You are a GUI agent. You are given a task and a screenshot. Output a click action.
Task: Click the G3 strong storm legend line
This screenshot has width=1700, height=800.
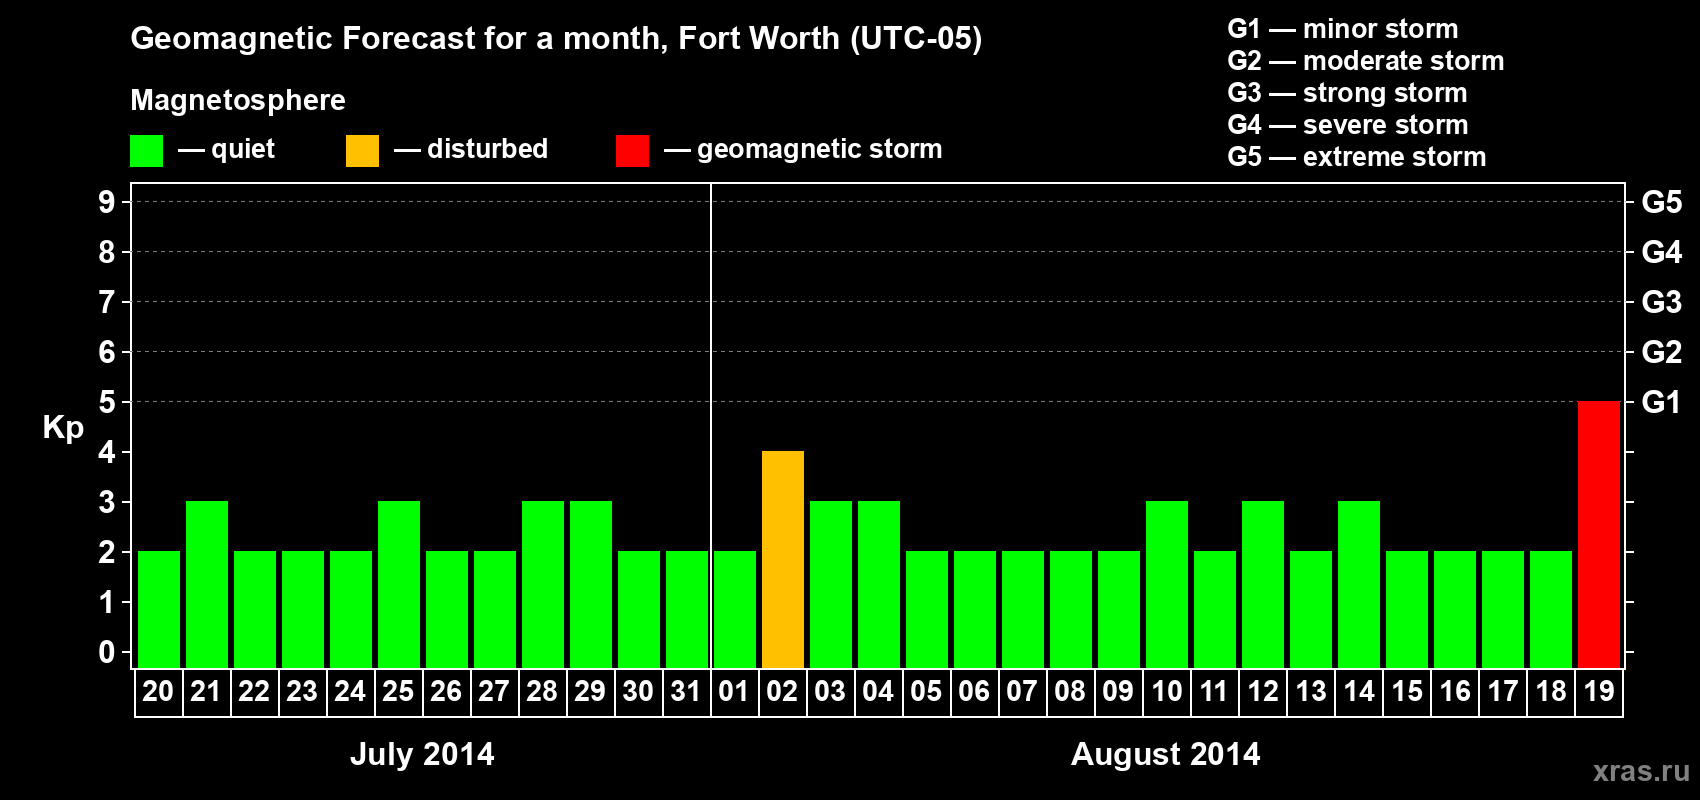point(1347,94)
